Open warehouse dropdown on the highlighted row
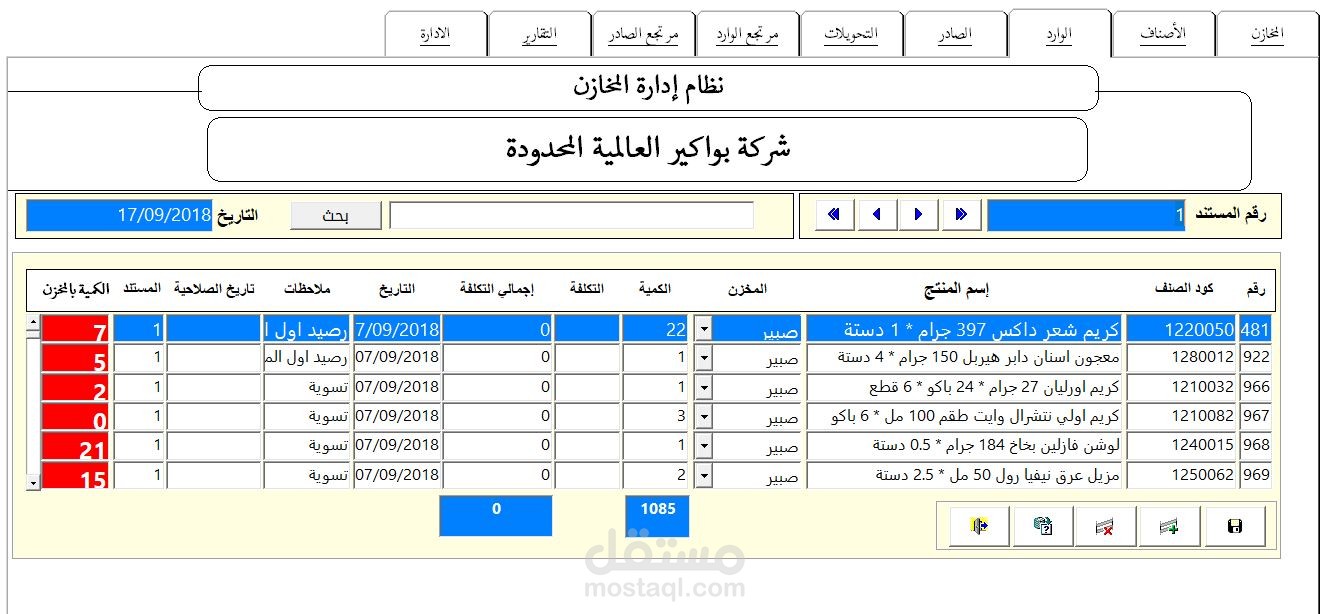The height and width of the screenshot is (614, 1330). pyautogui.click(x=705, y=327)
